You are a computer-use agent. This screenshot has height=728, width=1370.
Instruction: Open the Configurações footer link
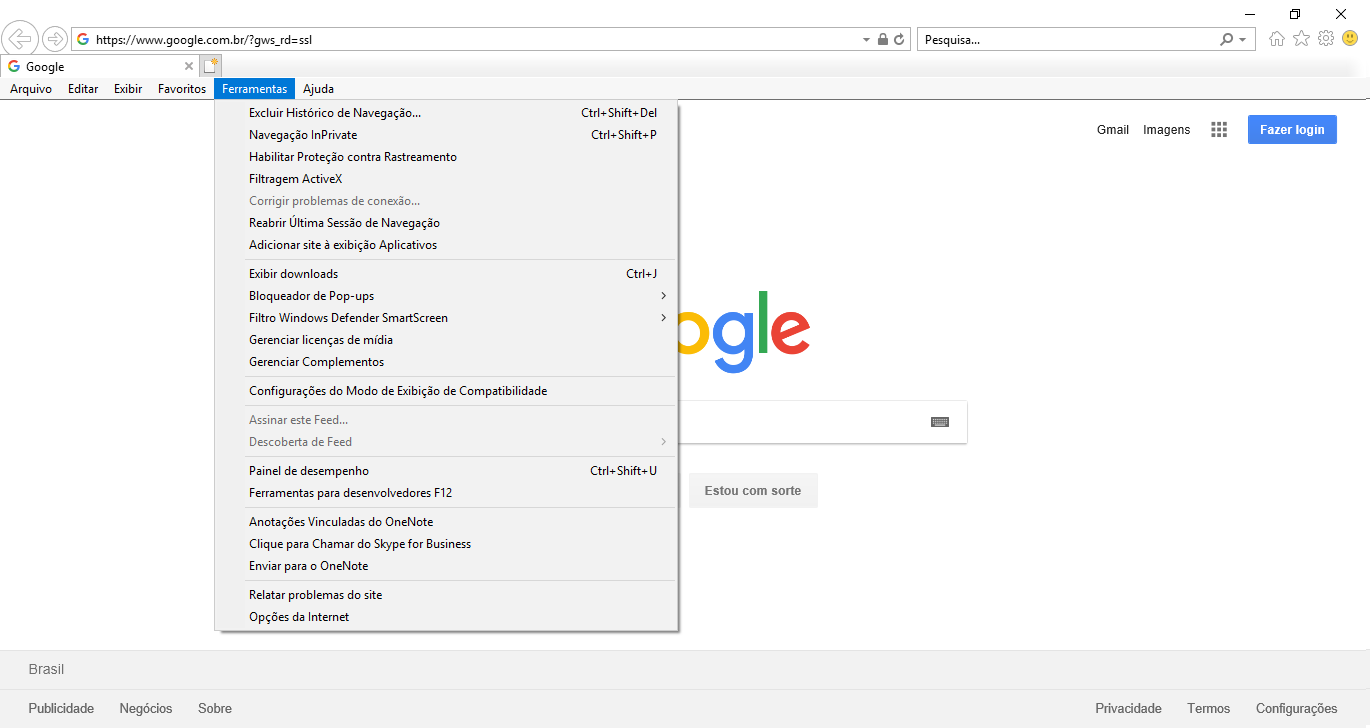click(x=1297, y=709)
